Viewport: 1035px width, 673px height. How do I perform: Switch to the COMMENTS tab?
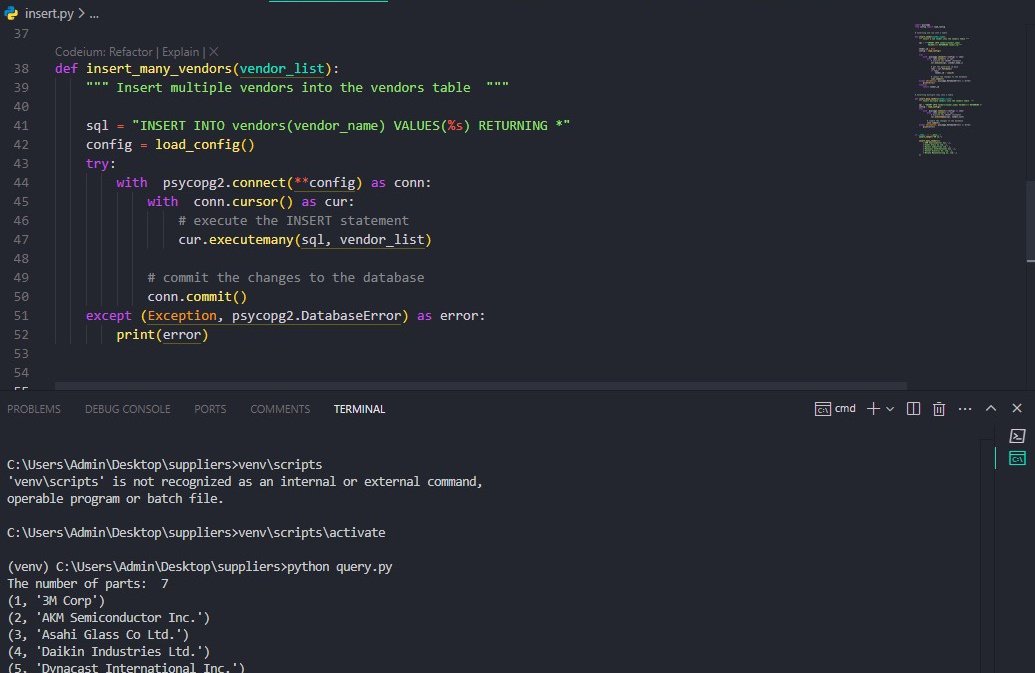(280, 409)
